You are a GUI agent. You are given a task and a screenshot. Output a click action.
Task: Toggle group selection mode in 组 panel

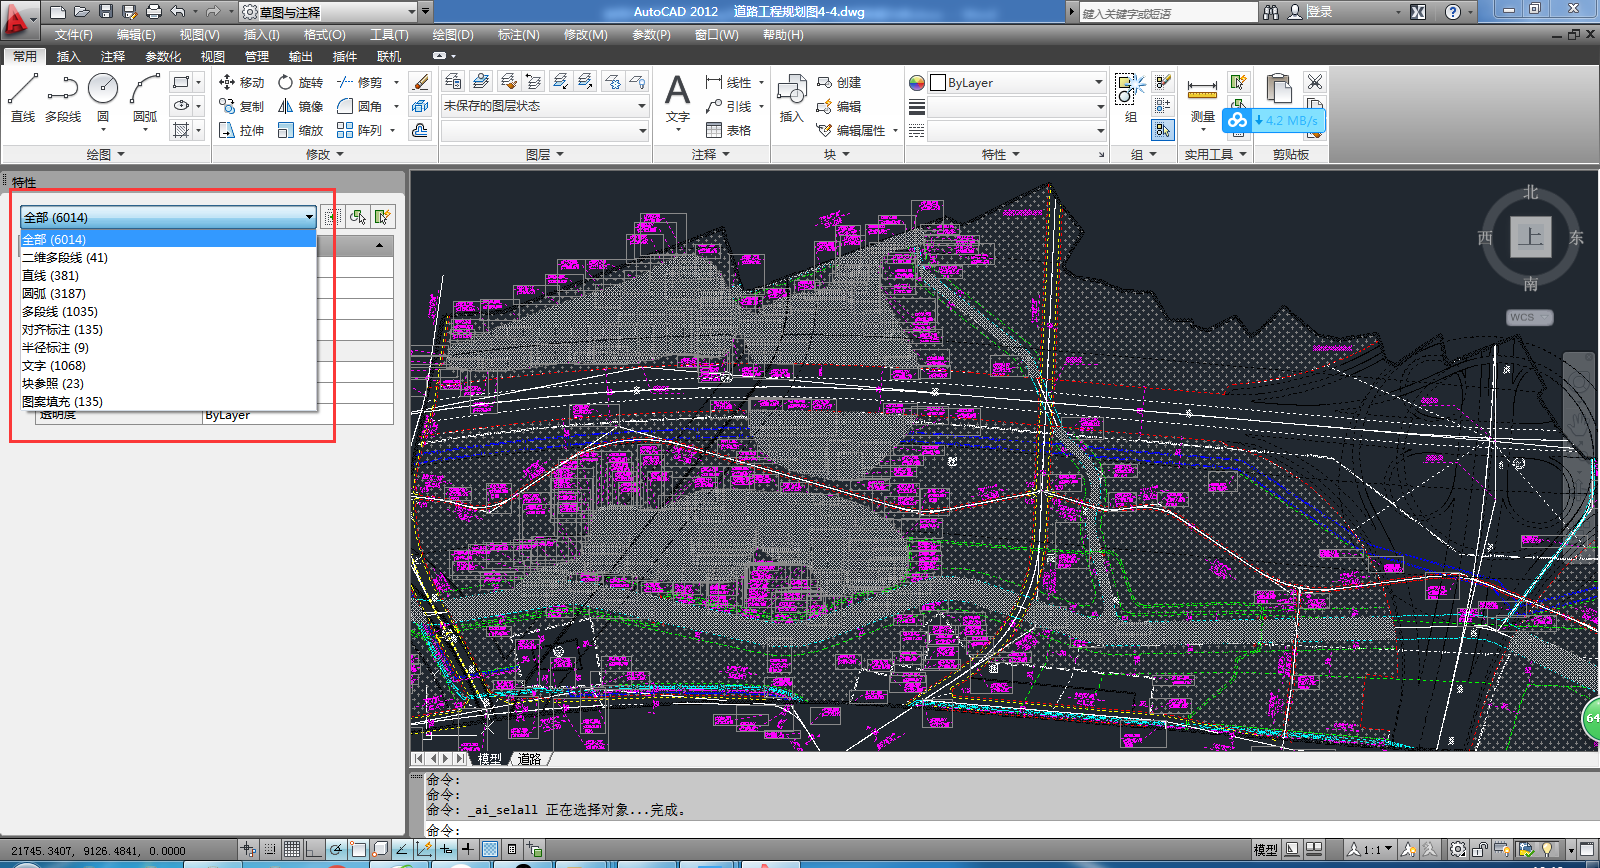coord(1162,130)
